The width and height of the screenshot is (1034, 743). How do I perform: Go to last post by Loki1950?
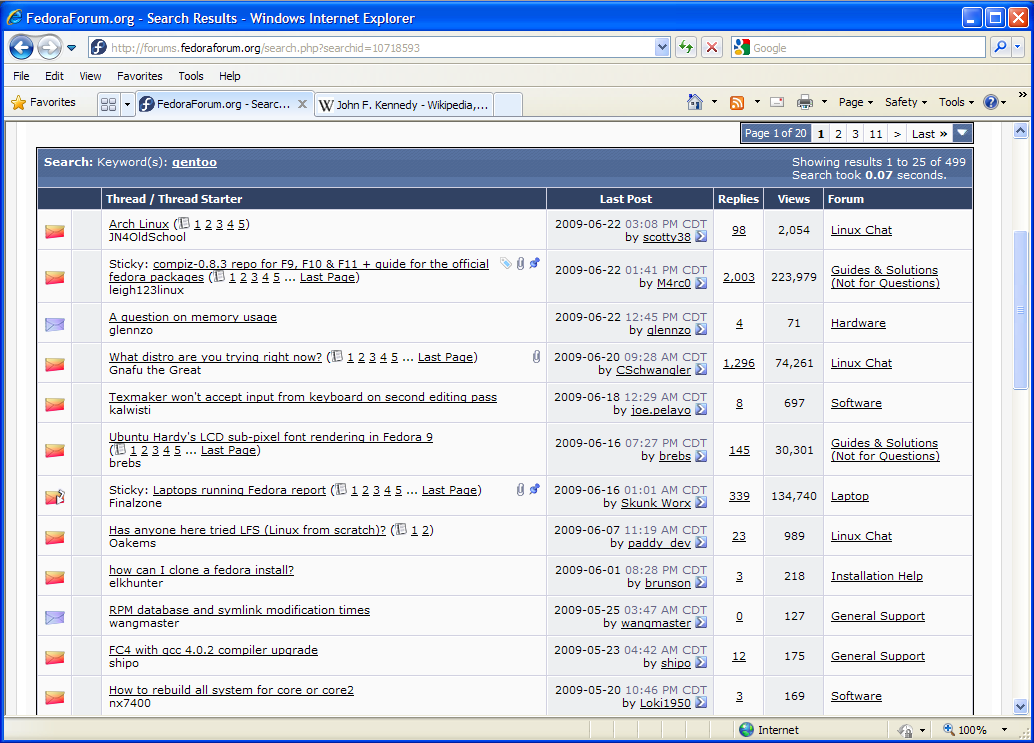click(702, 703)
